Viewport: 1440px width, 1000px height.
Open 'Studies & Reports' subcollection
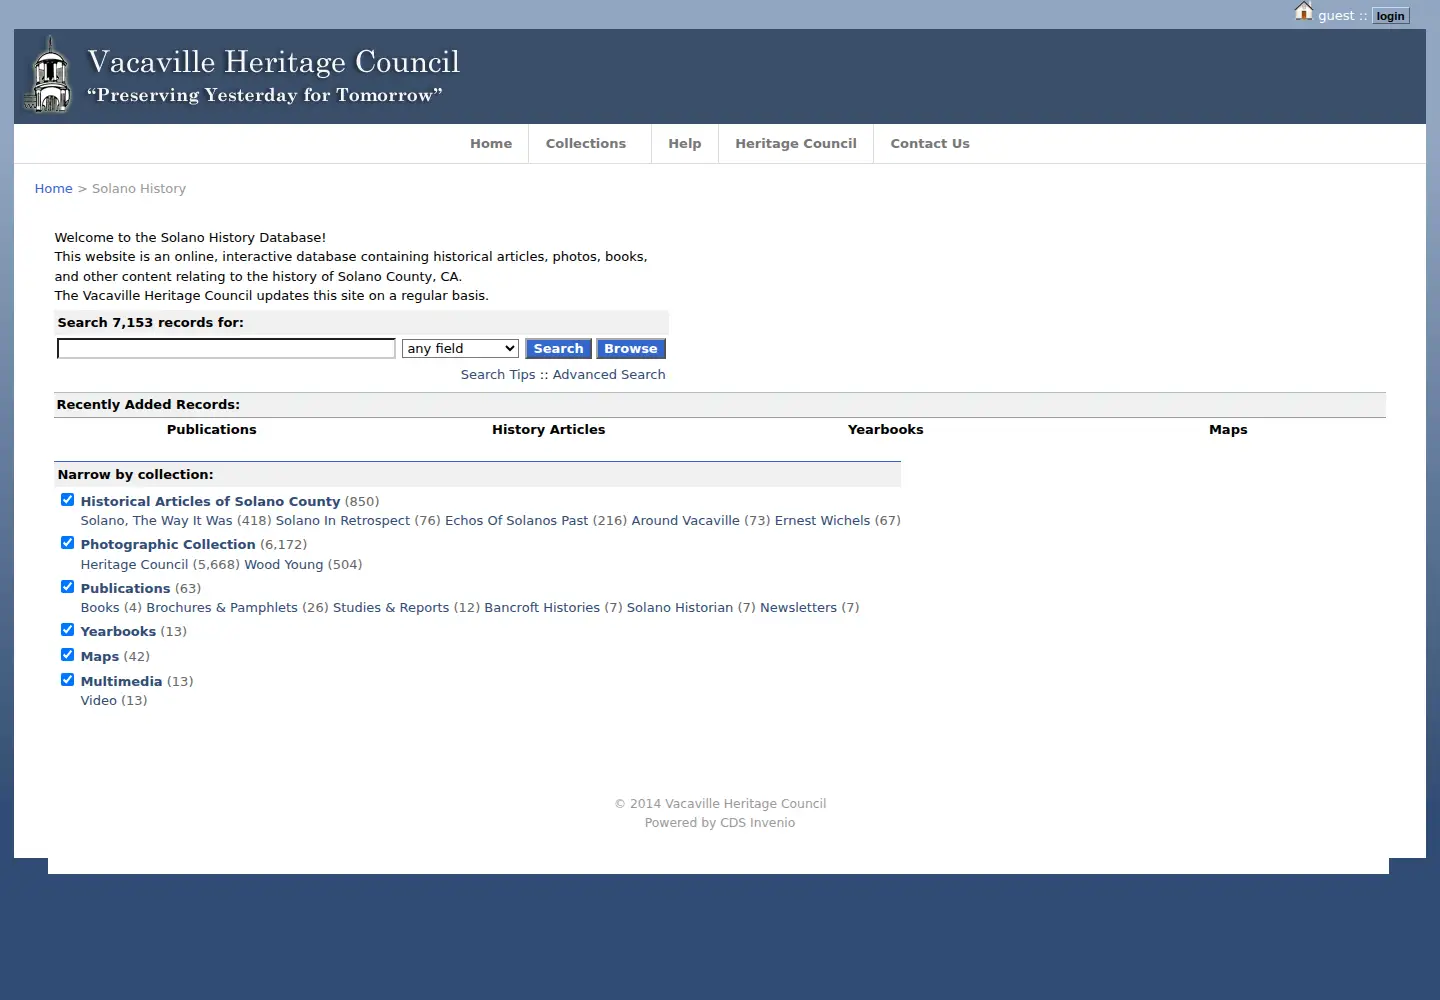pyautogui.click(x=391, y=608)
